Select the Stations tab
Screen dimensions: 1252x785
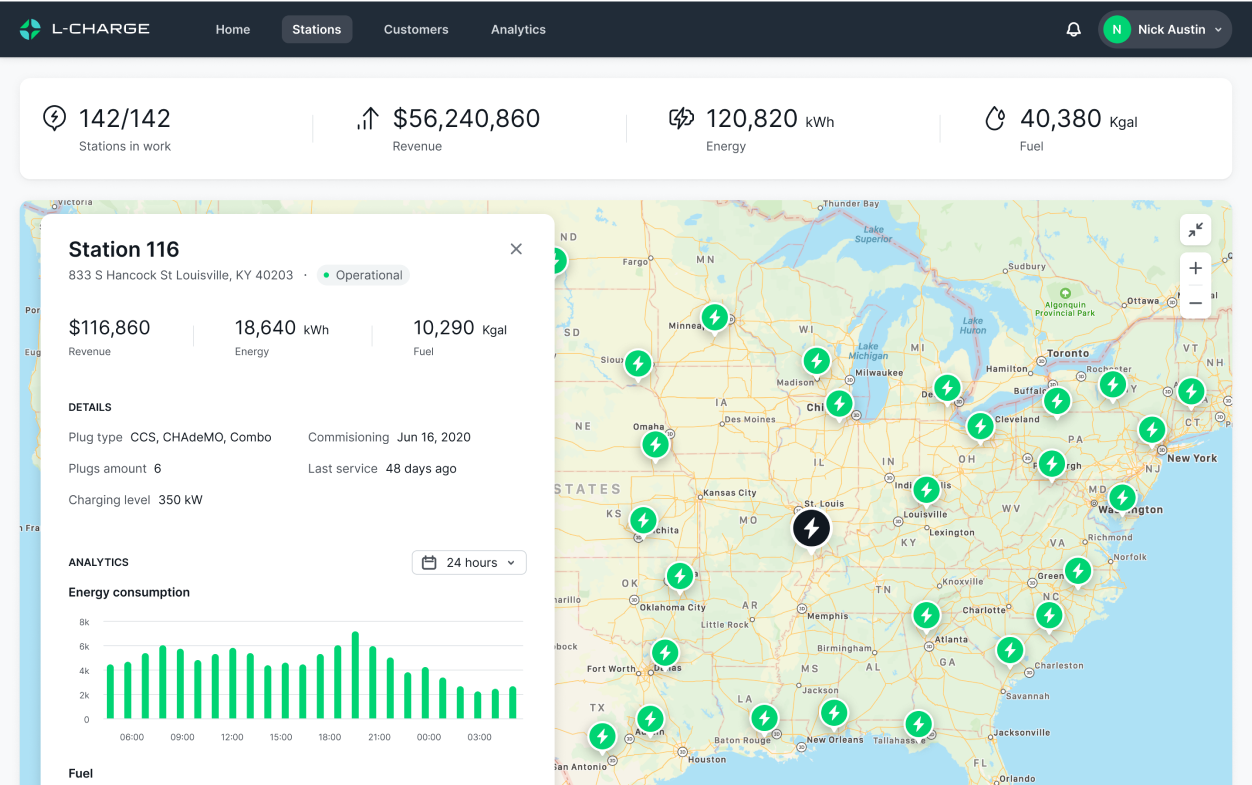click(316, 30)
